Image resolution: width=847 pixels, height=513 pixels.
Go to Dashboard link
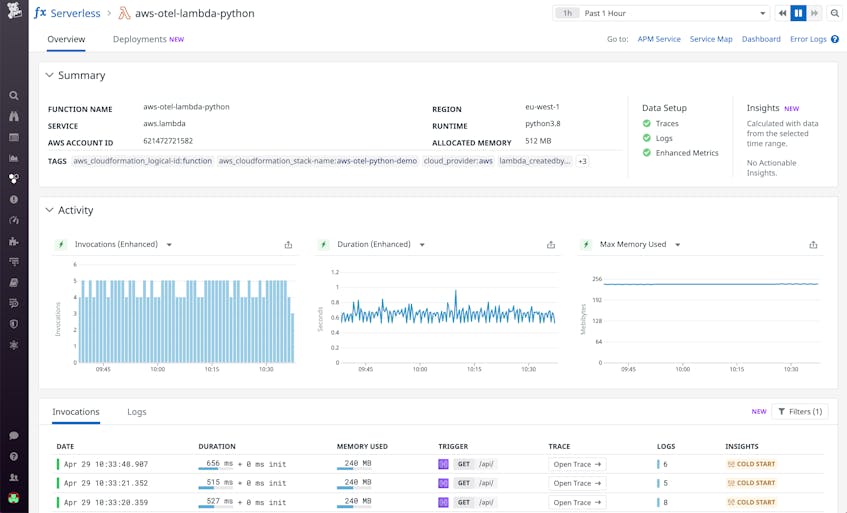coord(761,39)
